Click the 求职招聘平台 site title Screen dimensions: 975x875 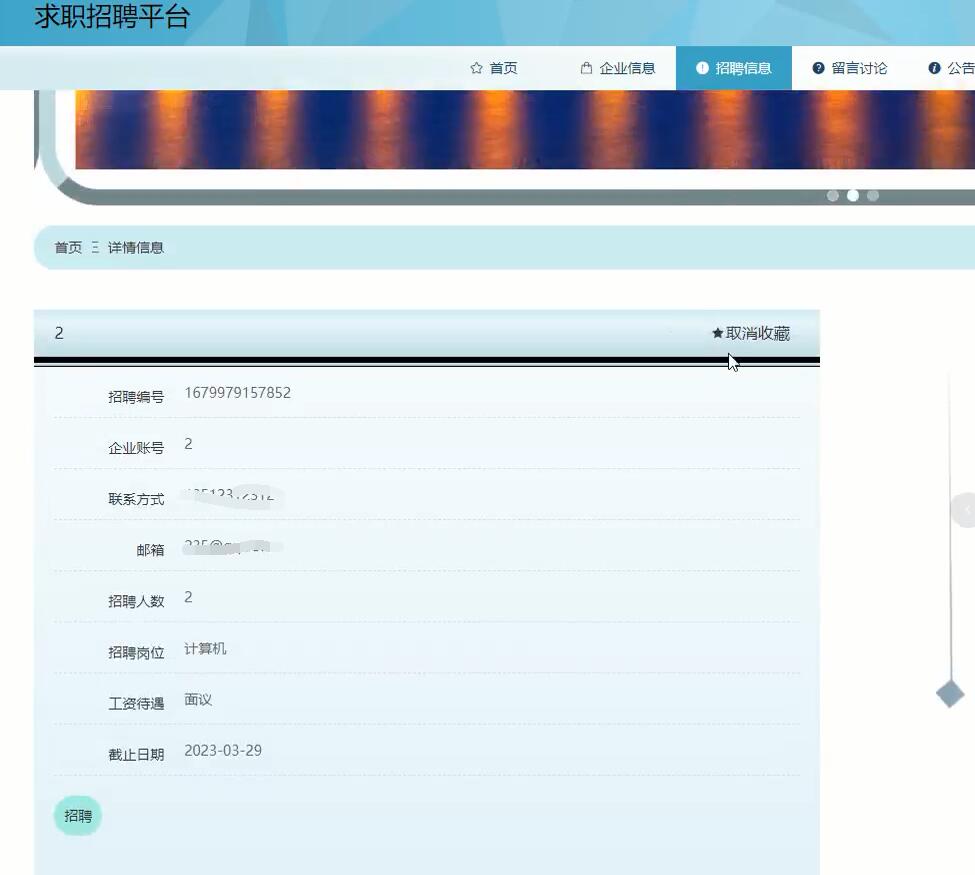tap(109, 17)
